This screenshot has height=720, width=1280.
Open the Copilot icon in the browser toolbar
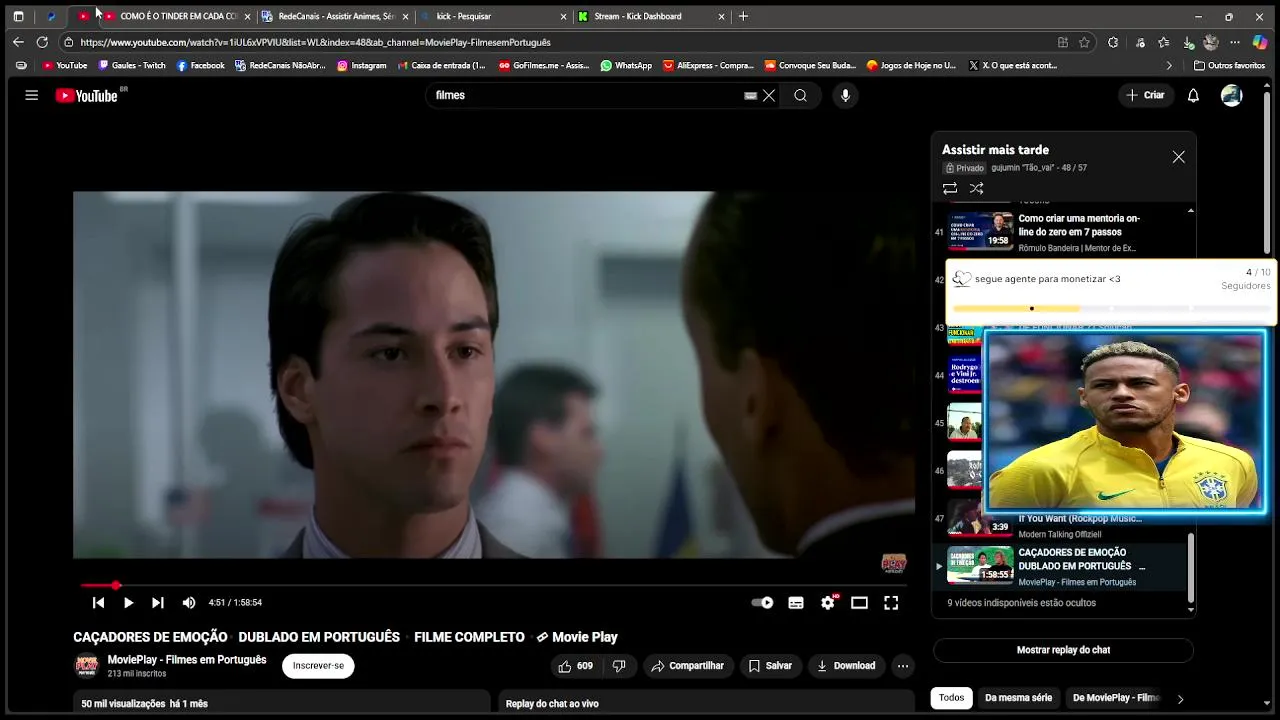click(x=1260, y=42)
